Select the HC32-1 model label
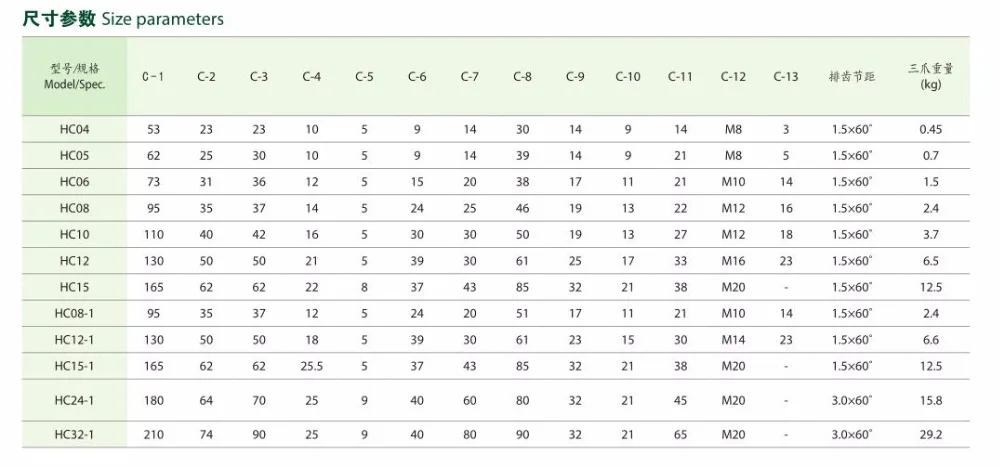1000x467 pixels. tap(75, 434)
